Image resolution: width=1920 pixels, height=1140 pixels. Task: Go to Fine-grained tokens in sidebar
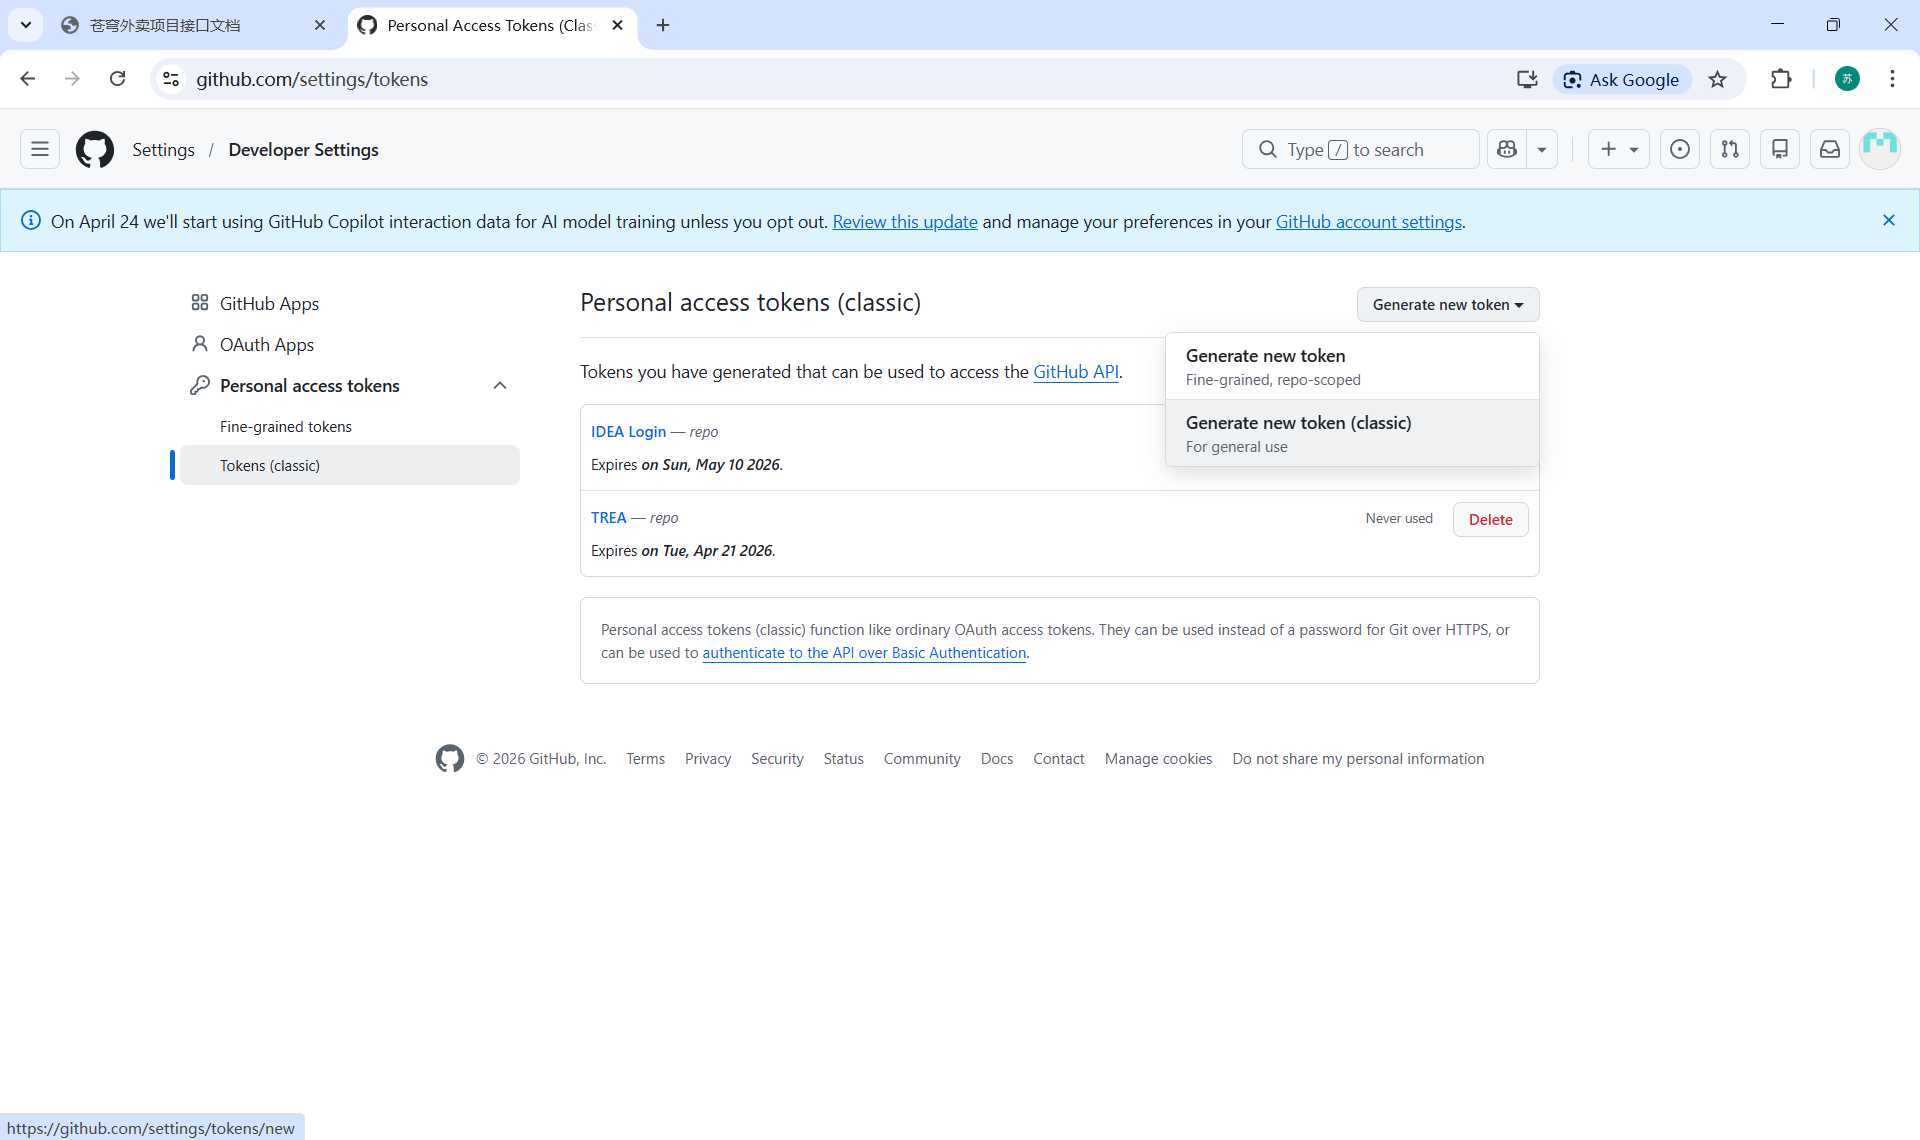(x=286, y=427)
